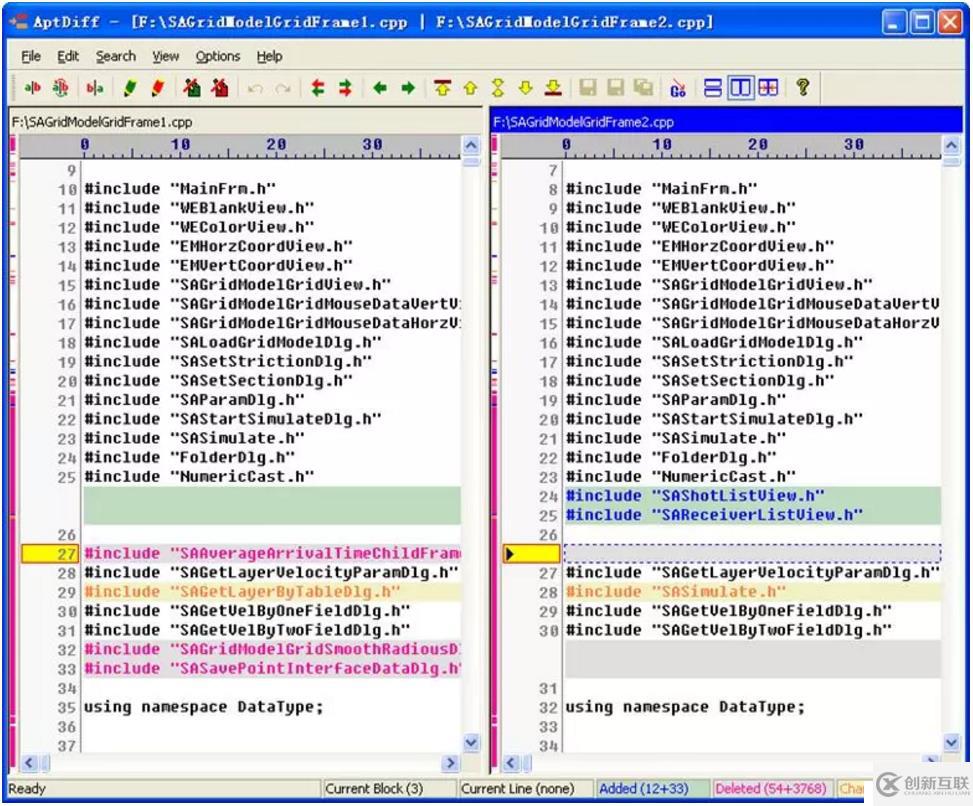Open the Options menu
Image resolution: width=973 pixels, height=806 pixels.
[218, 56]
